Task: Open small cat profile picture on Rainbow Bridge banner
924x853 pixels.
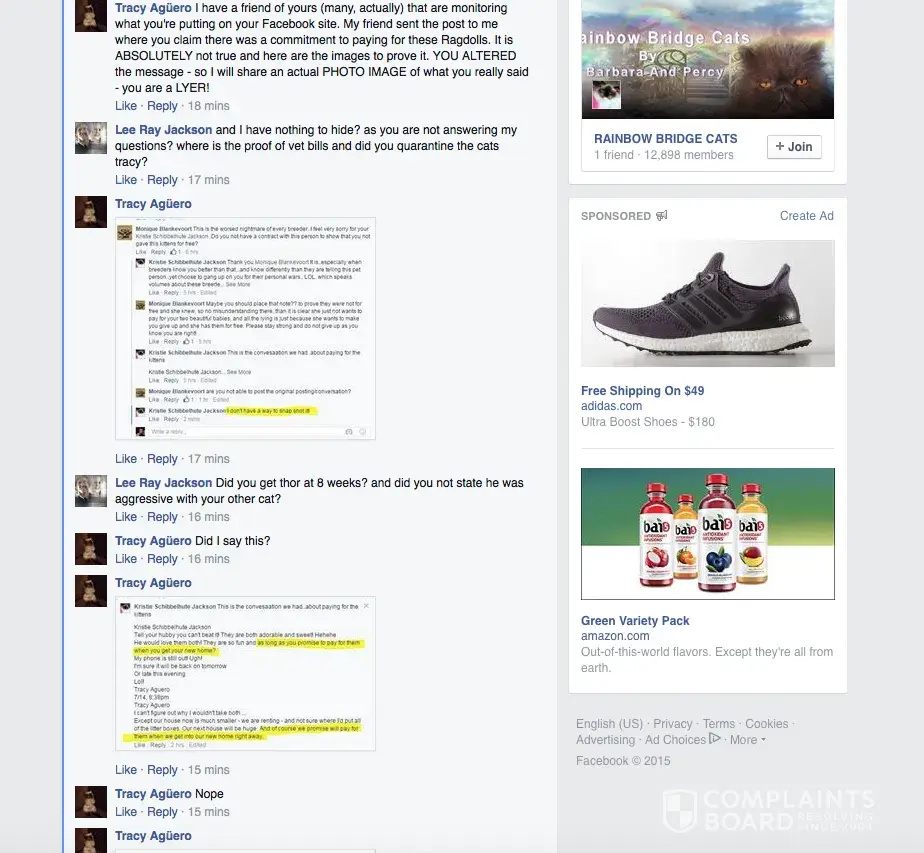Action: [x=606, y=94]
